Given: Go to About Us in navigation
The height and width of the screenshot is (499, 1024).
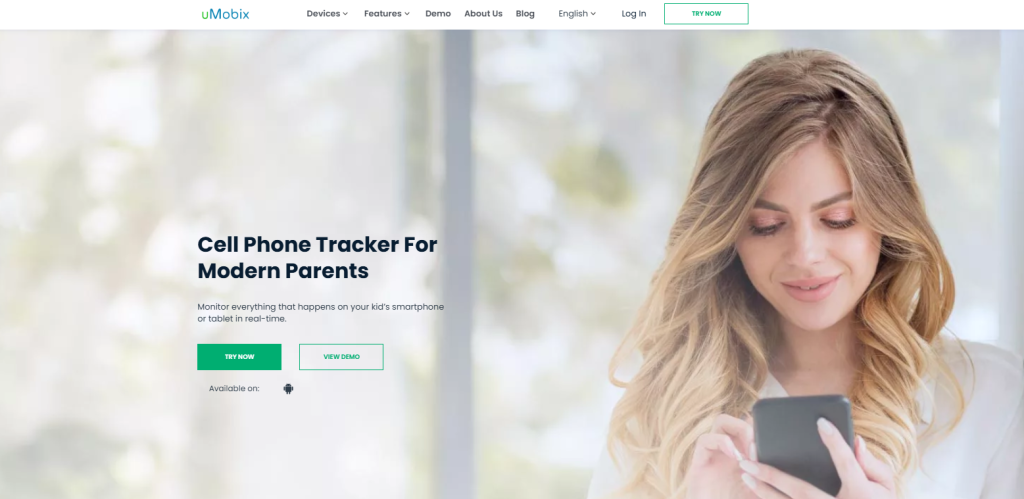Looking at the screenshot, I should tap(483, 14).
